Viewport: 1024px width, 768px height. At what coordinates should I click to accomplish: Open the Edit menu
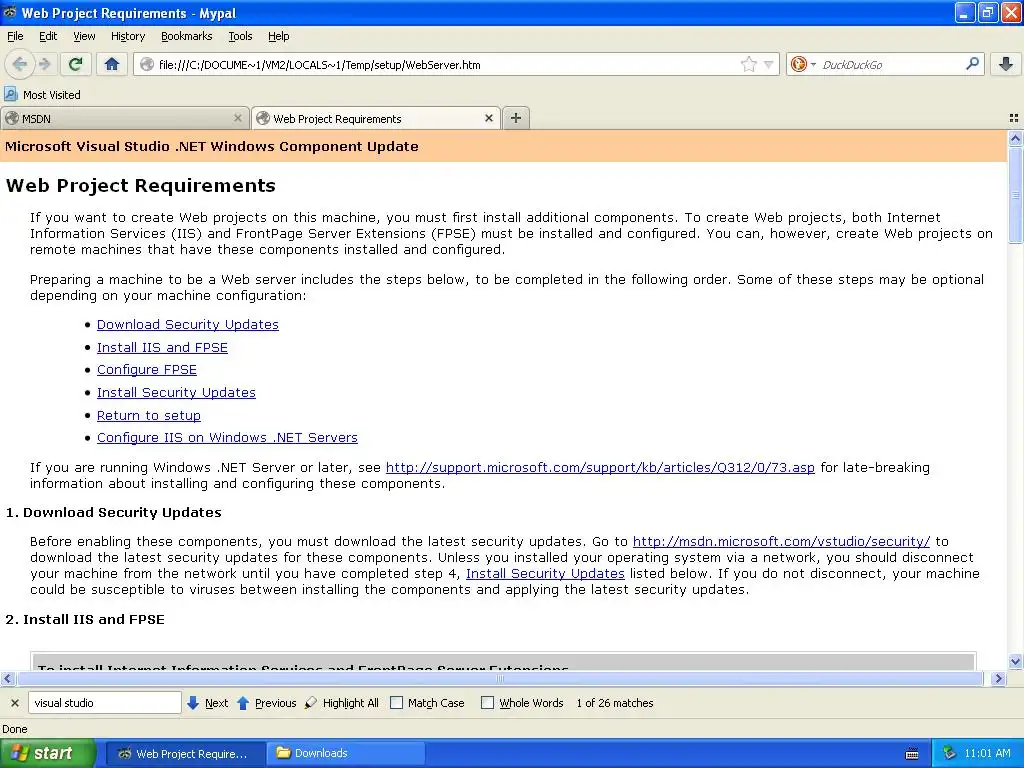(x=48, y=37)
